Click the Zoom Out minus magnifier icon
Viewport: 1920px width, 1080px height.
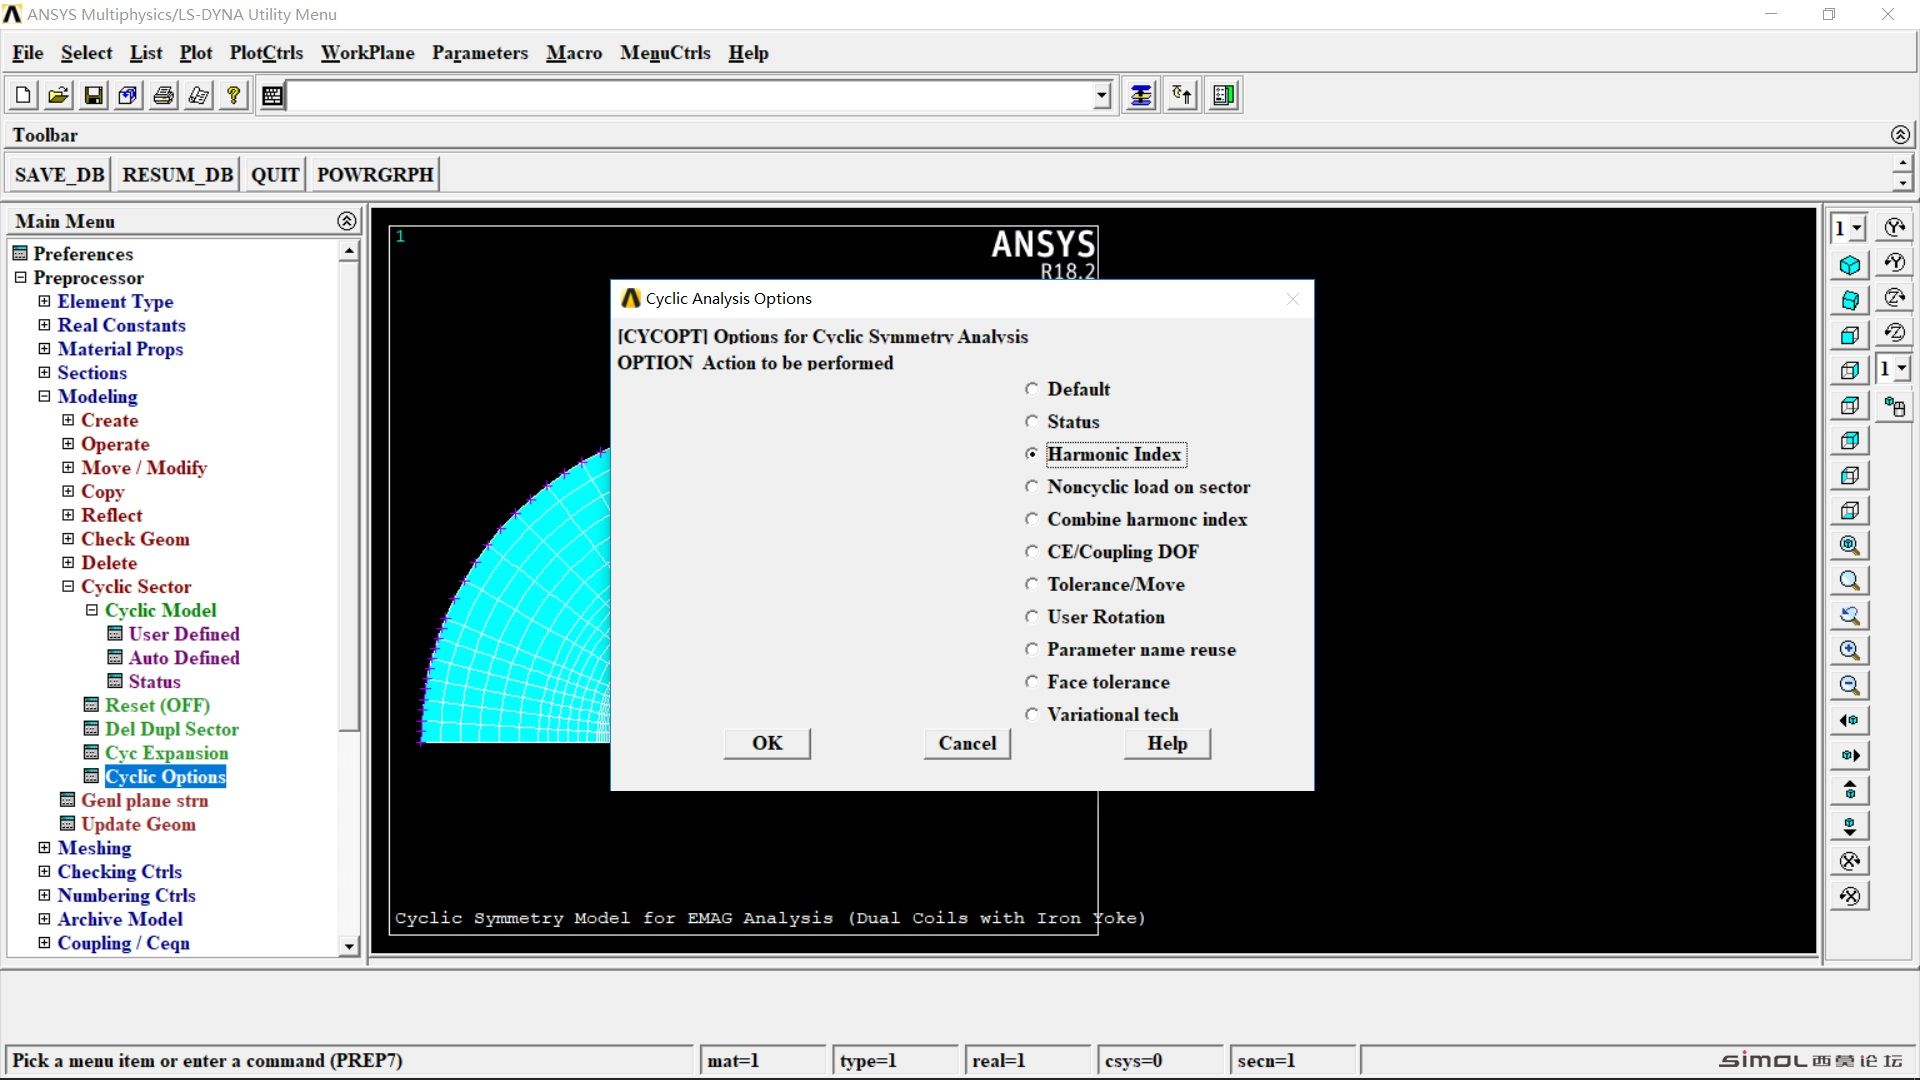1850,685
